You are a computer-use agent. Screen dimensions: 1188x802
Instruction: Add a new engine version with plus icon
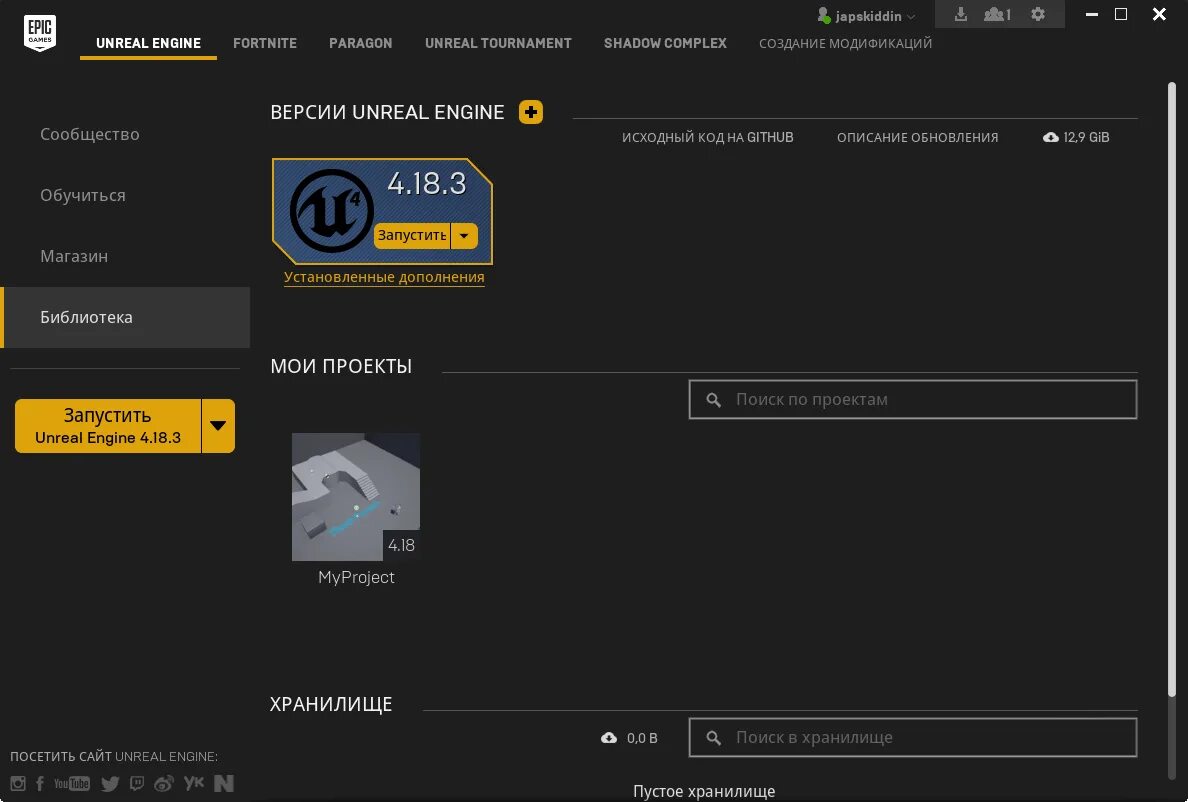pyautogui.click(x=530, y=112)
